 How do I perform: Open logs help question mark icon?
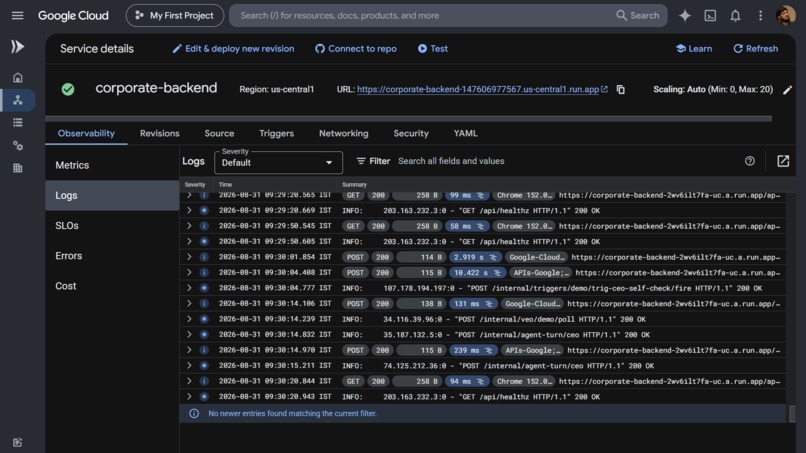click(749, 161)
